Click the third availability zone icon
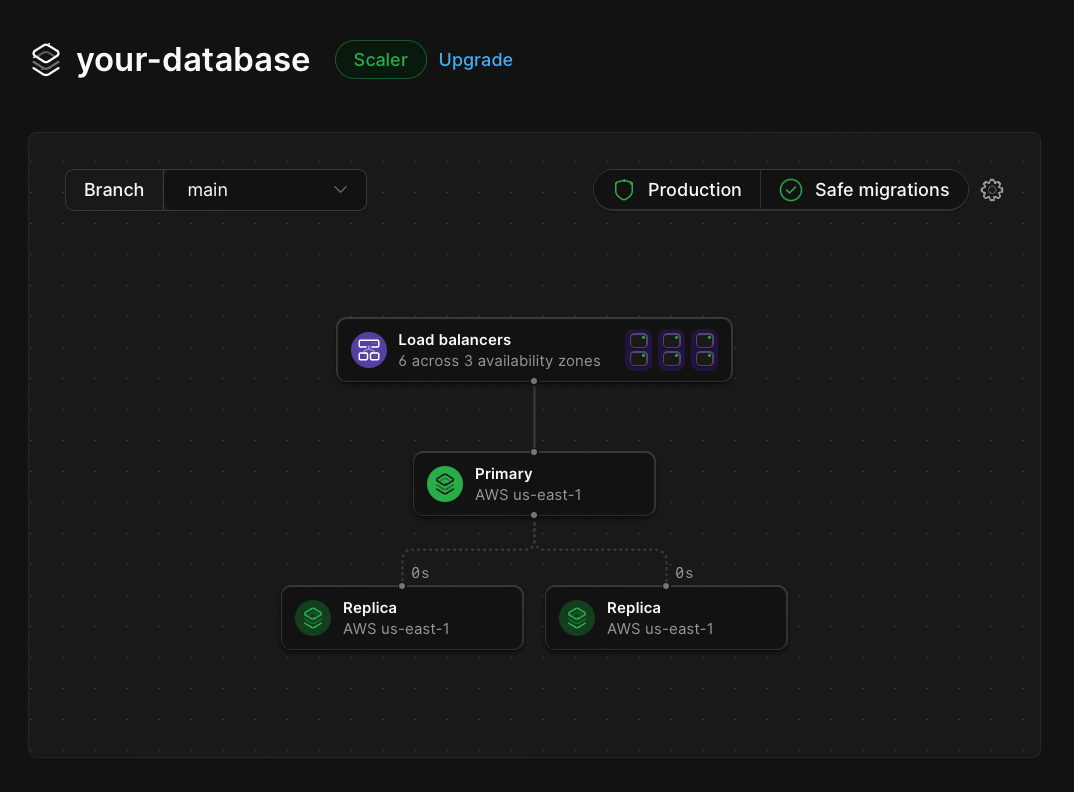1074x792 pixels. point(704,350)
